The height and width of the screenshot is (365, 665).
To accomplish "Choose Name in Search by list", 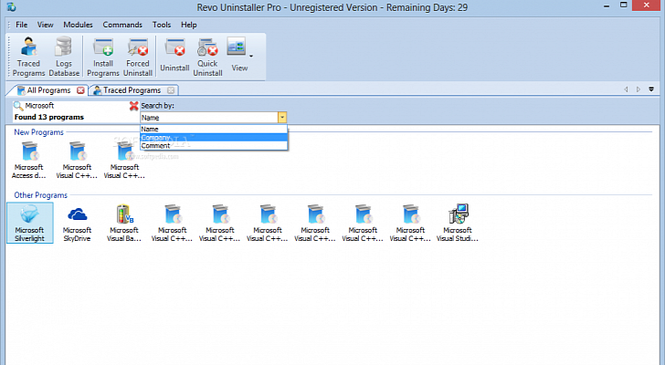I will click(x=214, y=129).
